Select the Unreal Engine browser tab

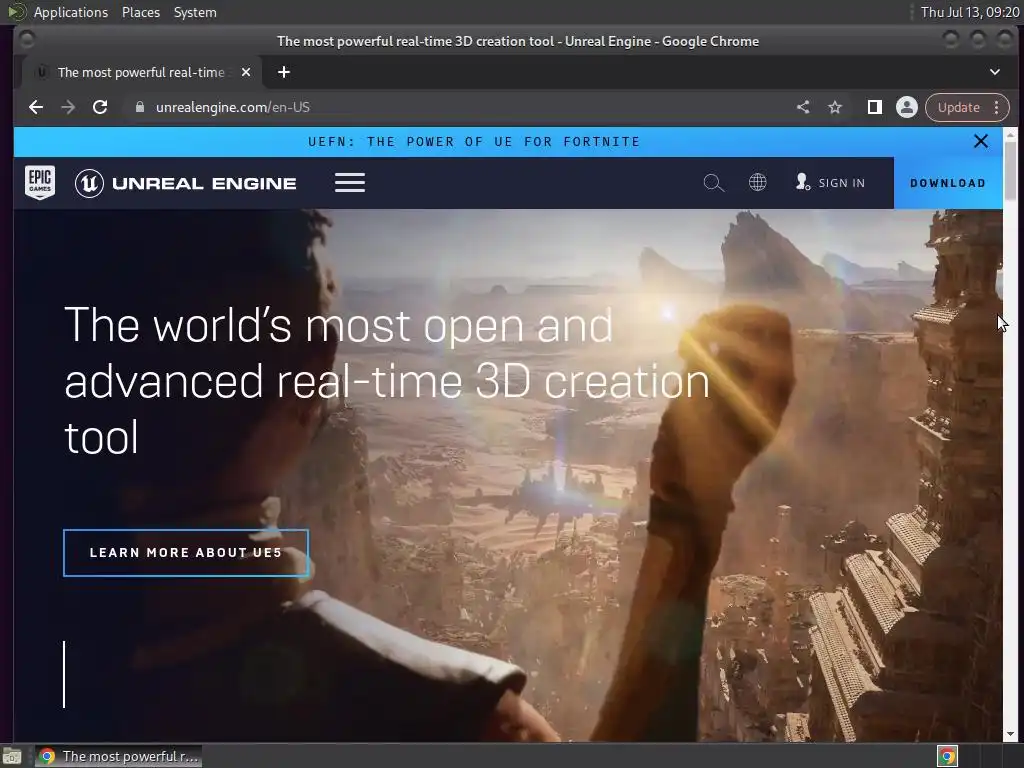click(x=142, y=72)
